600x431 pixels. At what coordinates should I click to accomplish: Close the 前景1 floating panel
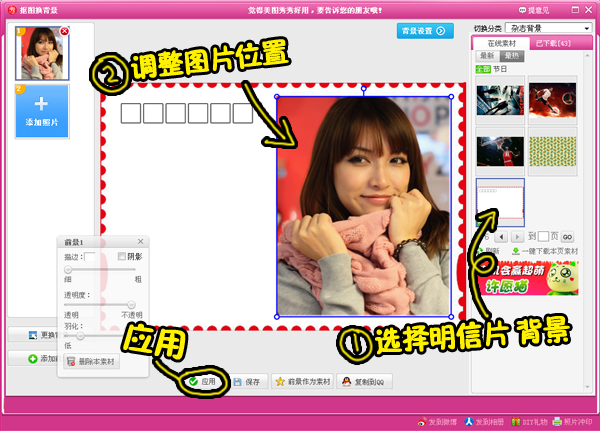click(x=140, y=241)
